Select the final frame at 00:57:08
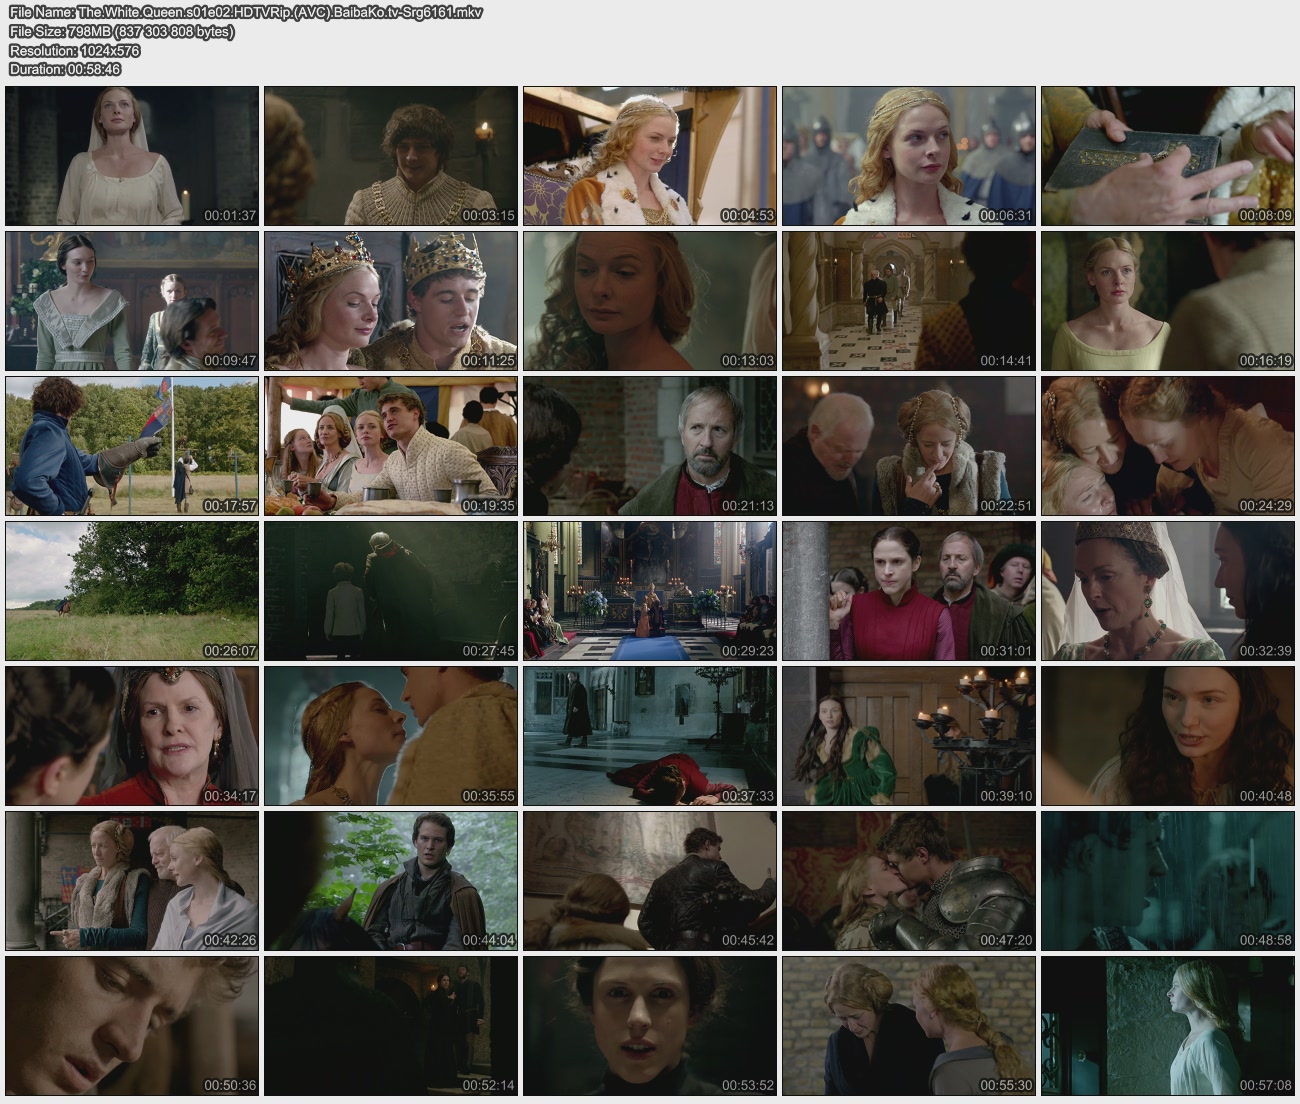This screenshot has width=1300, height=1104. click(1167, 1026)
